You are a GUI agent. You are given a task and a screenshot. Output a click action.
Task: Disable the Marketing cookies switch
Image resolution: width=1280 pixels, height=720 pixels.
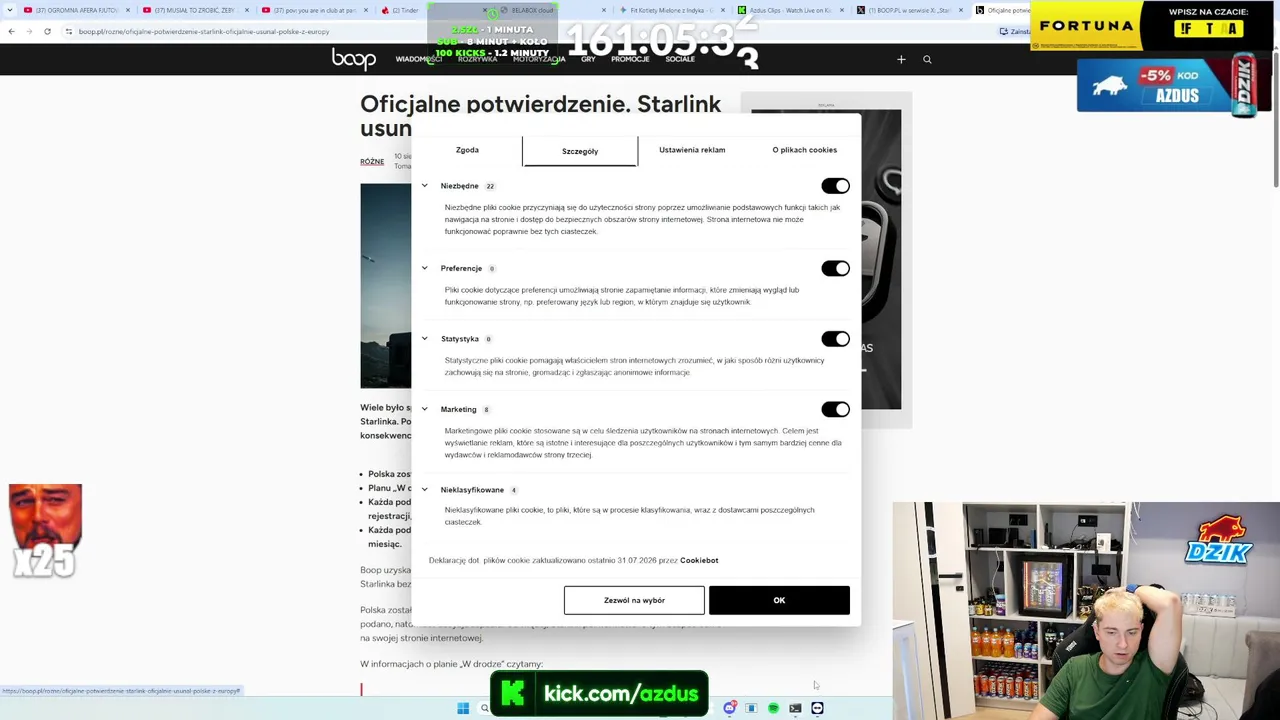point(835,409)
